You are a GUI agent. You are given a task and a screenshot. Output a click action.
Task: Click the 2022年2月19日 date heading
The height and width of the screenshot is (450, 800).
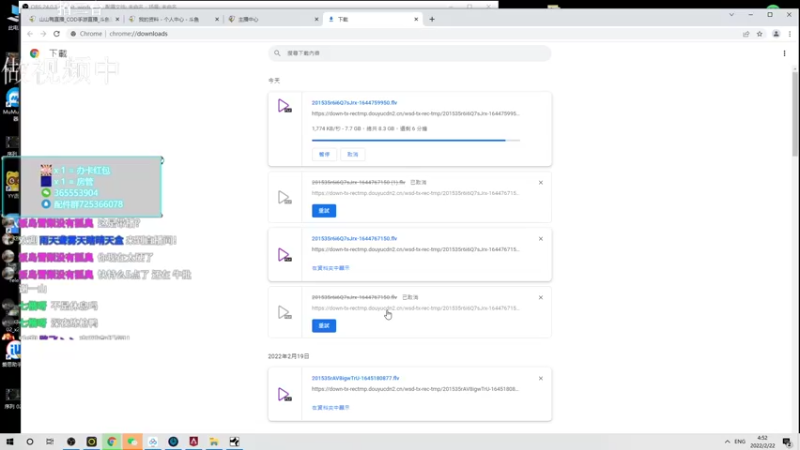point(289,356)
